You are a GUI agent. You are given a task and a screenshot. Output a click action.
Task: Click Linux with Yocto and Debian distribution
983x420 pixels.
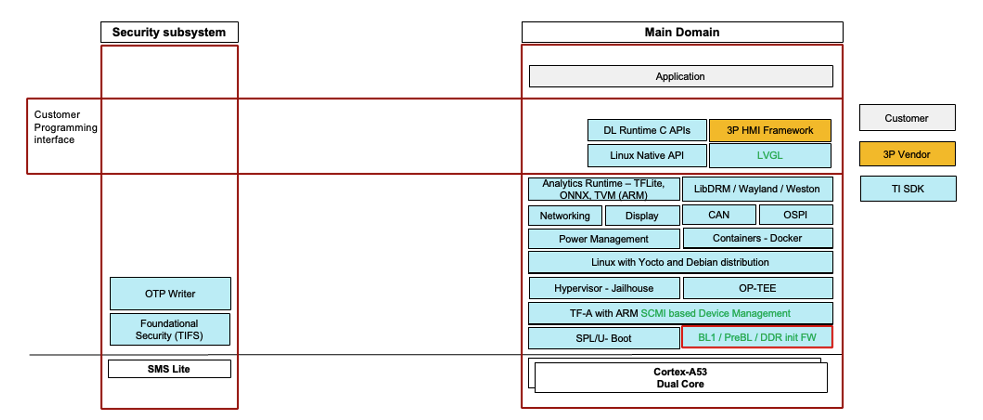click(680, 262)
